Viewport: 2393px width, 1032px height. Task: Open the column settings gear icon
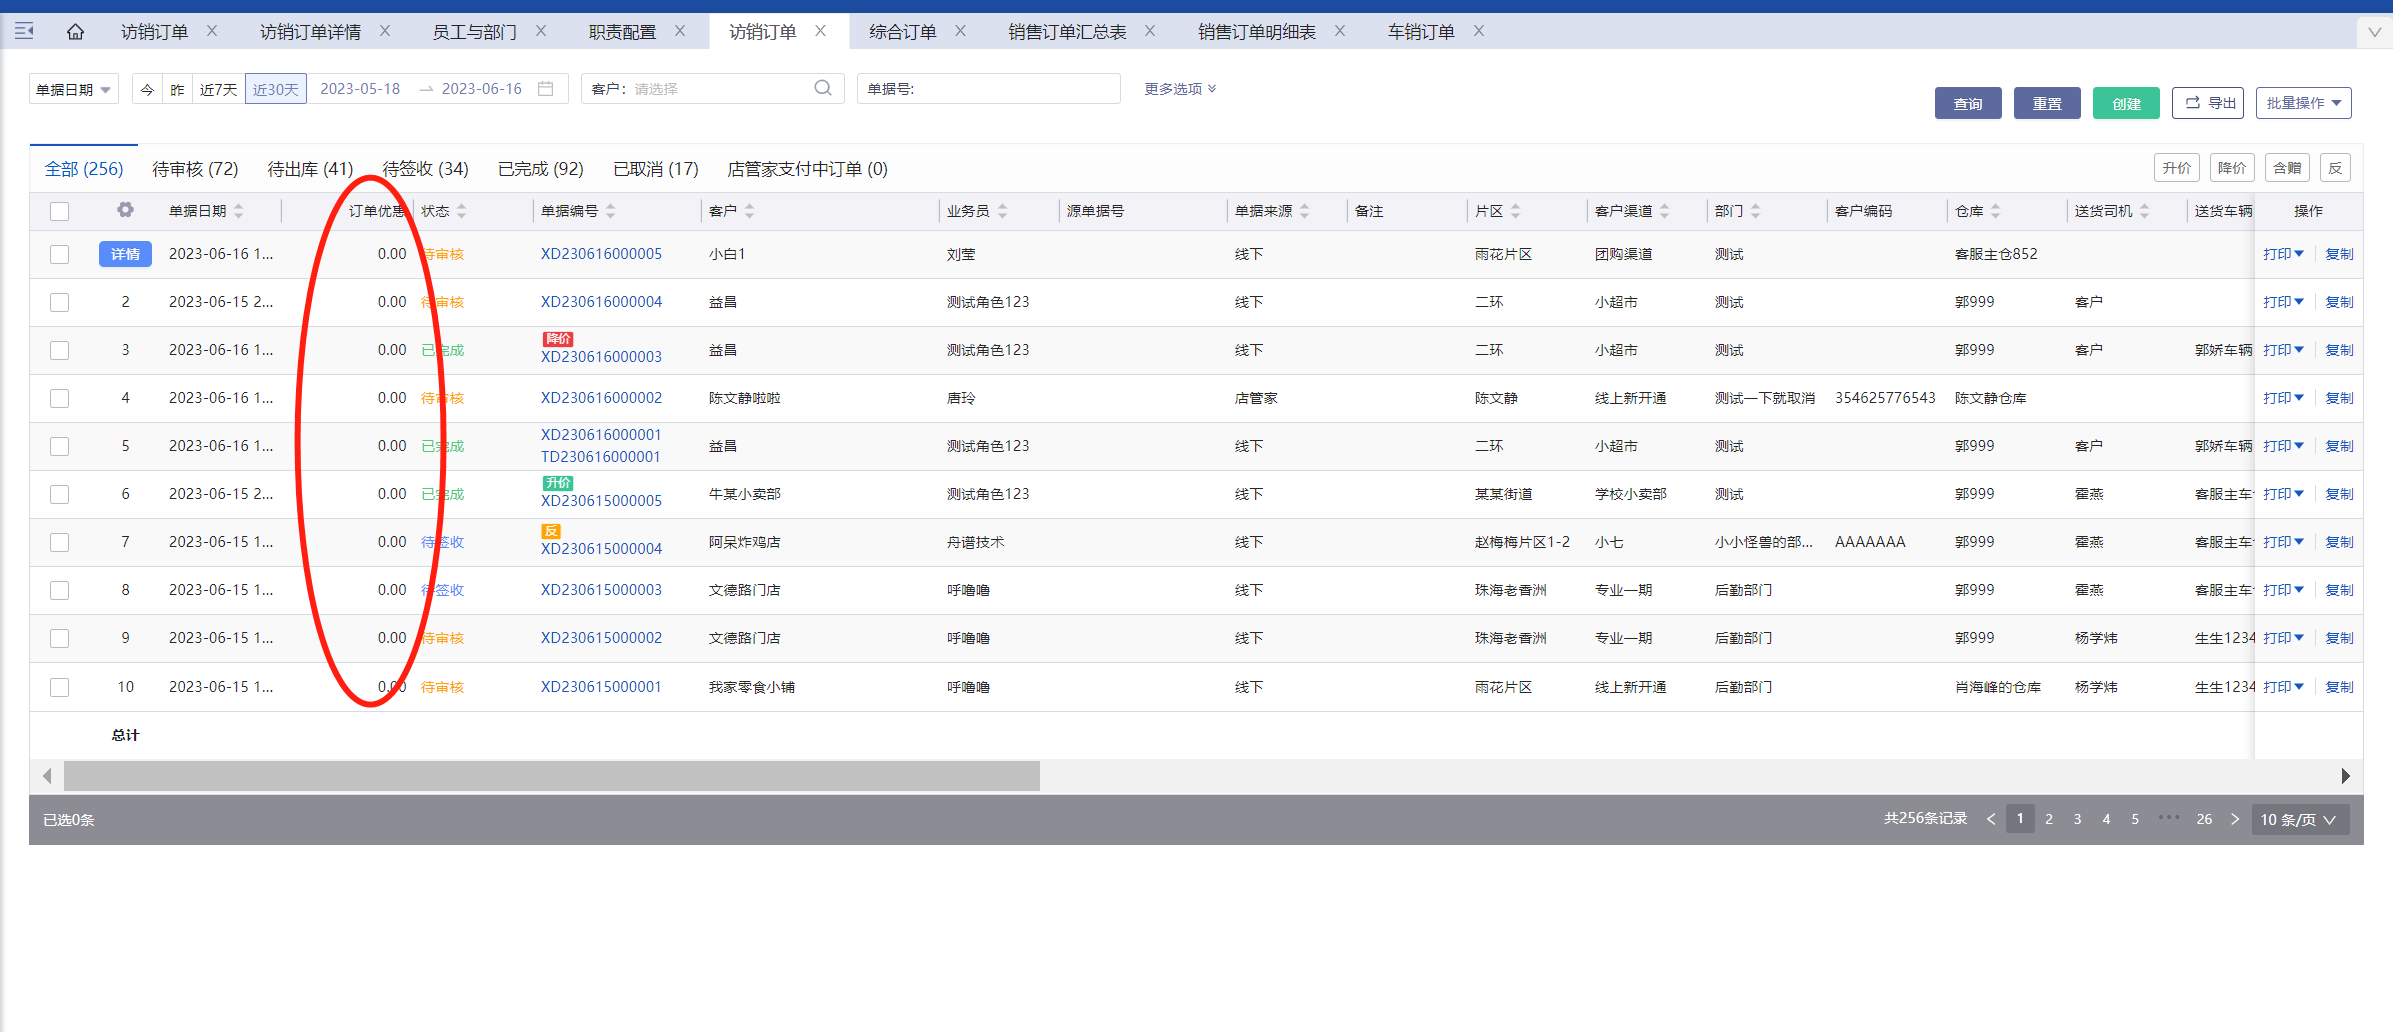coord(125,210)
